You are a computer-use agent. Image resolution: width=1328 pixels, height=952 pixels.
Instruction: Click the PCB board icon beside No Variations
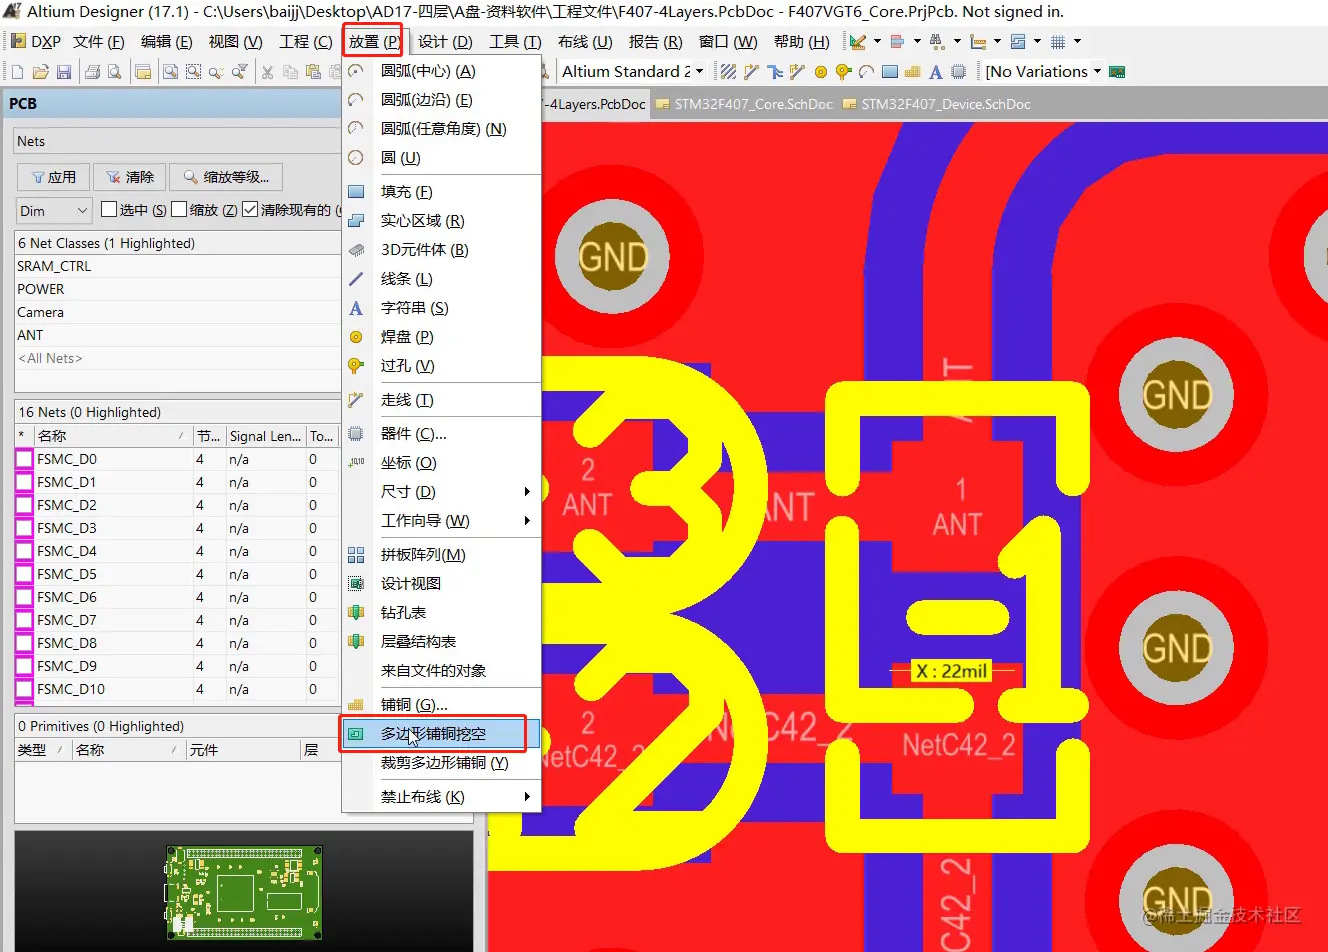point(1118,72)
